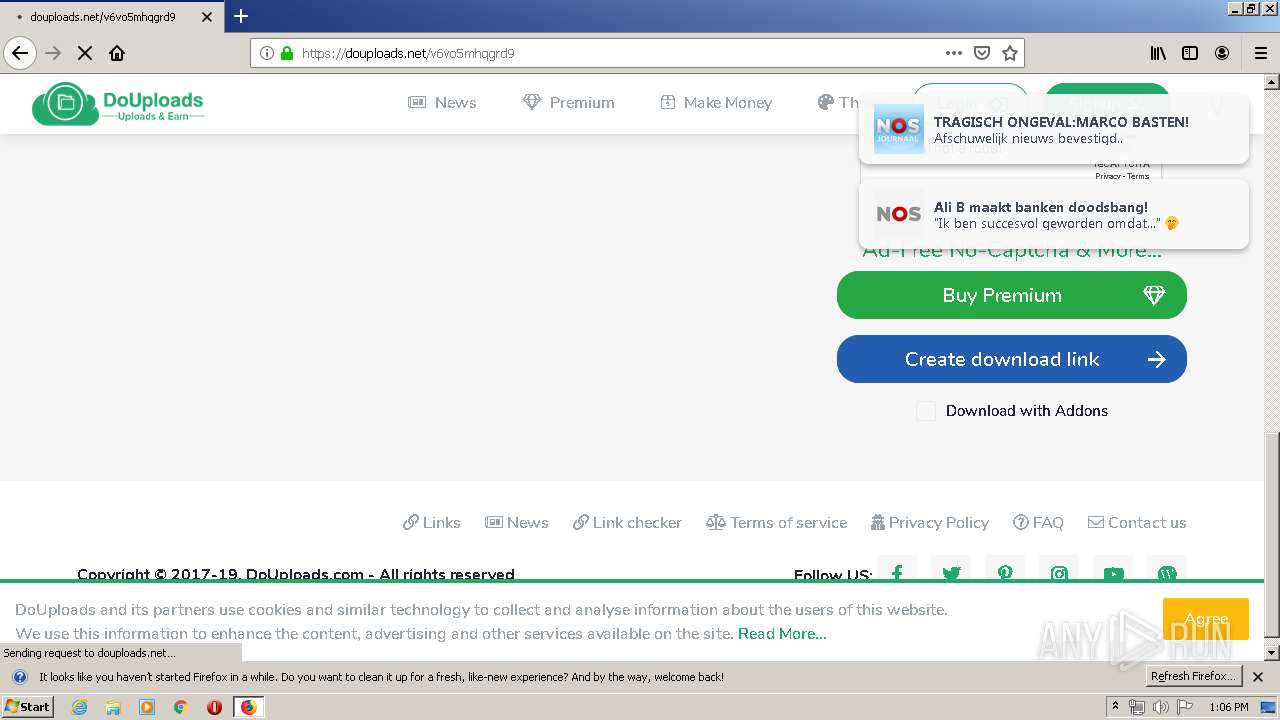Open the page actions three-dot menu
This screenshot has height=720, width=1280.
click(x=954, y=53)
